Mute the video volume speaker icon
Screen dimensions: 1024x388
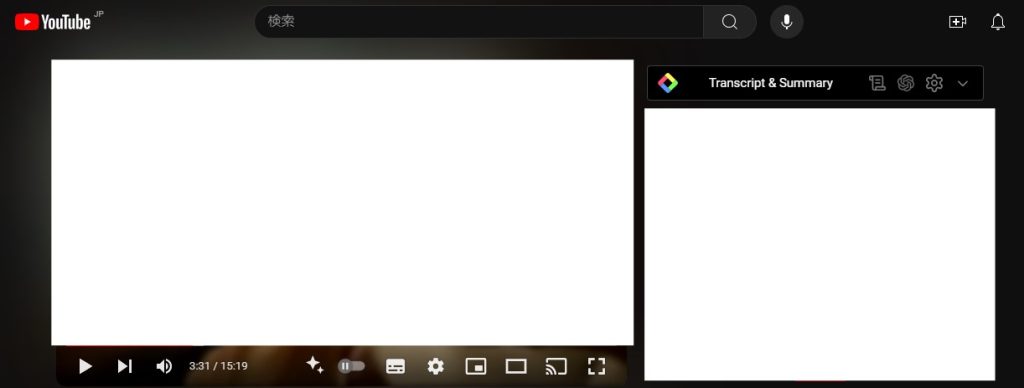164,366
